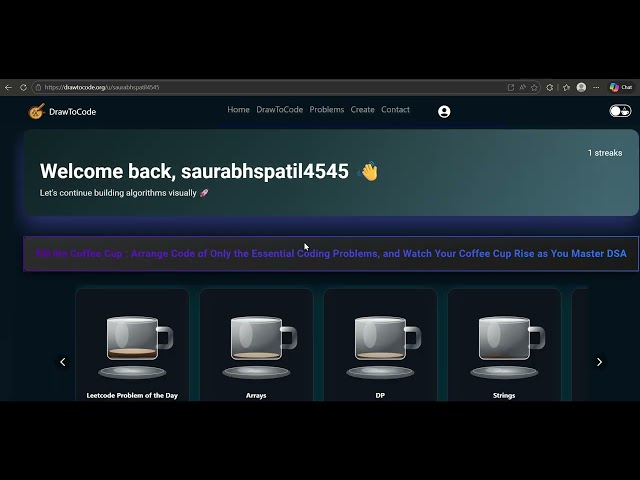Open the Copilot Chat button
The height and width of the screenshot is (480, 640).
[621, 87]
